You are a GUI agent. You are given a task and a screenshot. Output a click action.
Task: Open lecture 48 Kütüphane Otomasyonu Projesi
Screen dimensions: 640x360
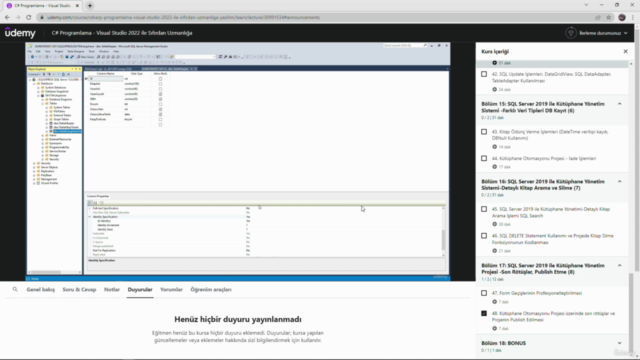[553, 317]
